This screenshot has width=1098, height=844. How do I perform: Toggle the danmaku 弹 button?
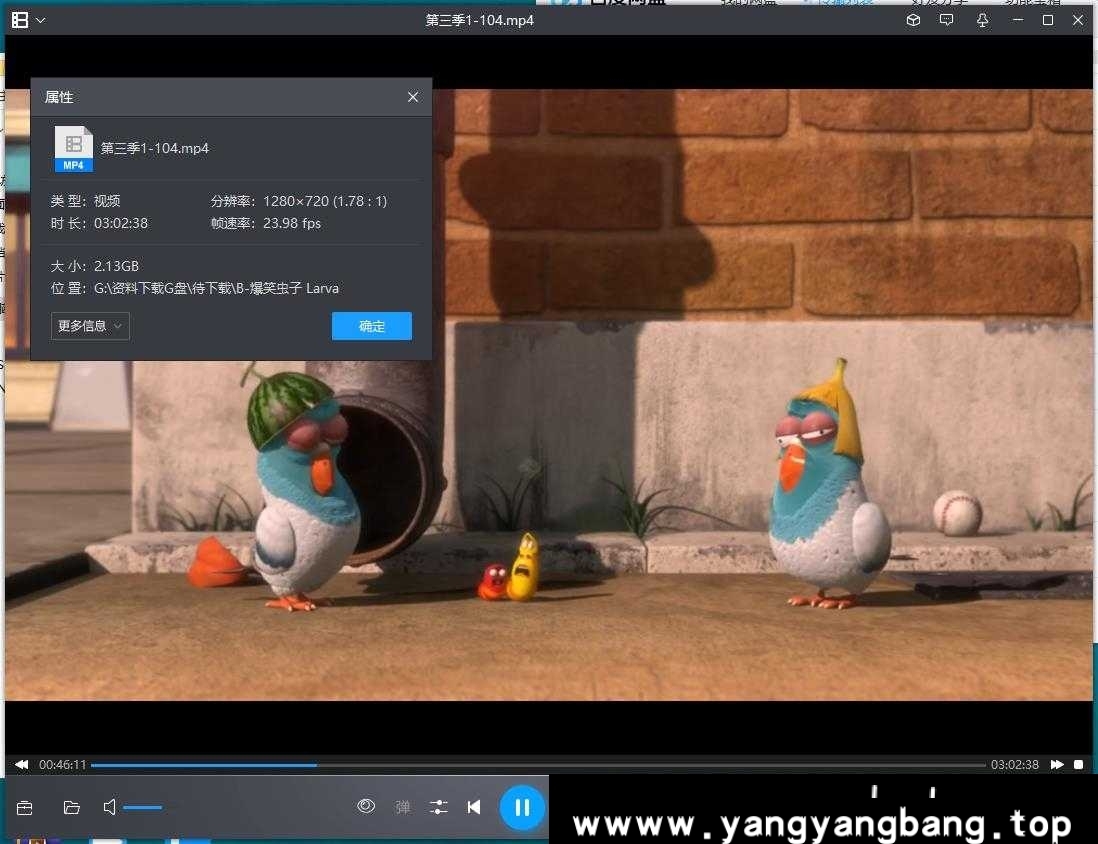(403, 807)
